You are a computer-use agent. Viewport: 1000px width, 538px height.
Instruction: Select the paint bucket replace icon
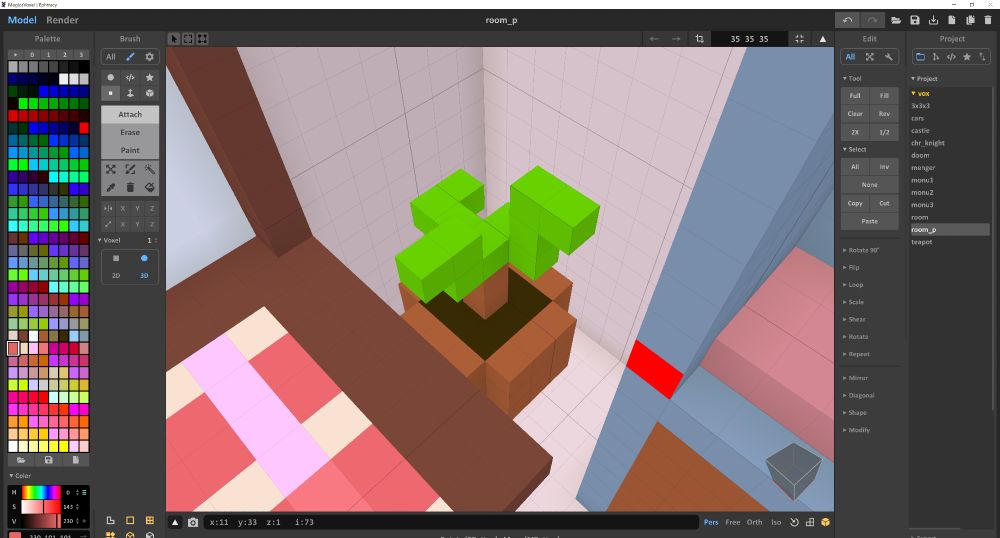(149, 187)
